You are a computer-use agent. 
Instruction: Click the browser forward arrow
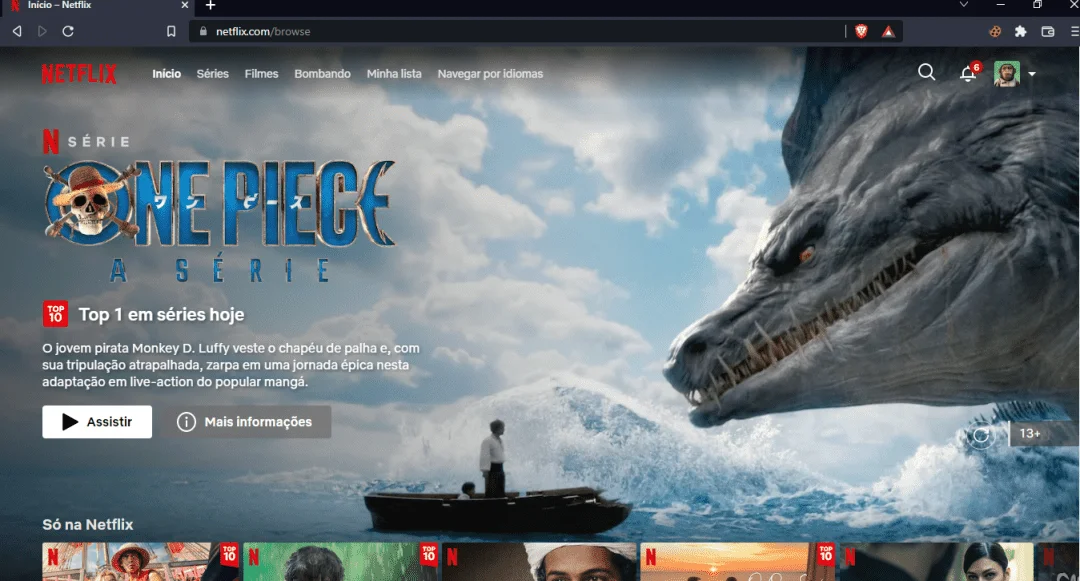(x=42, y=31)
